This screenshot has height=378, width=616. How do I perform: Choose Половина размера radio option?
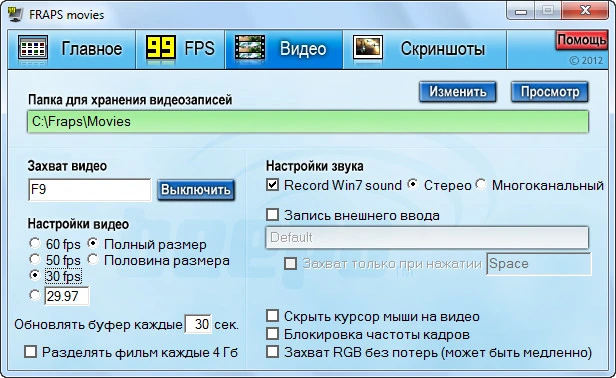coord(93,259)
